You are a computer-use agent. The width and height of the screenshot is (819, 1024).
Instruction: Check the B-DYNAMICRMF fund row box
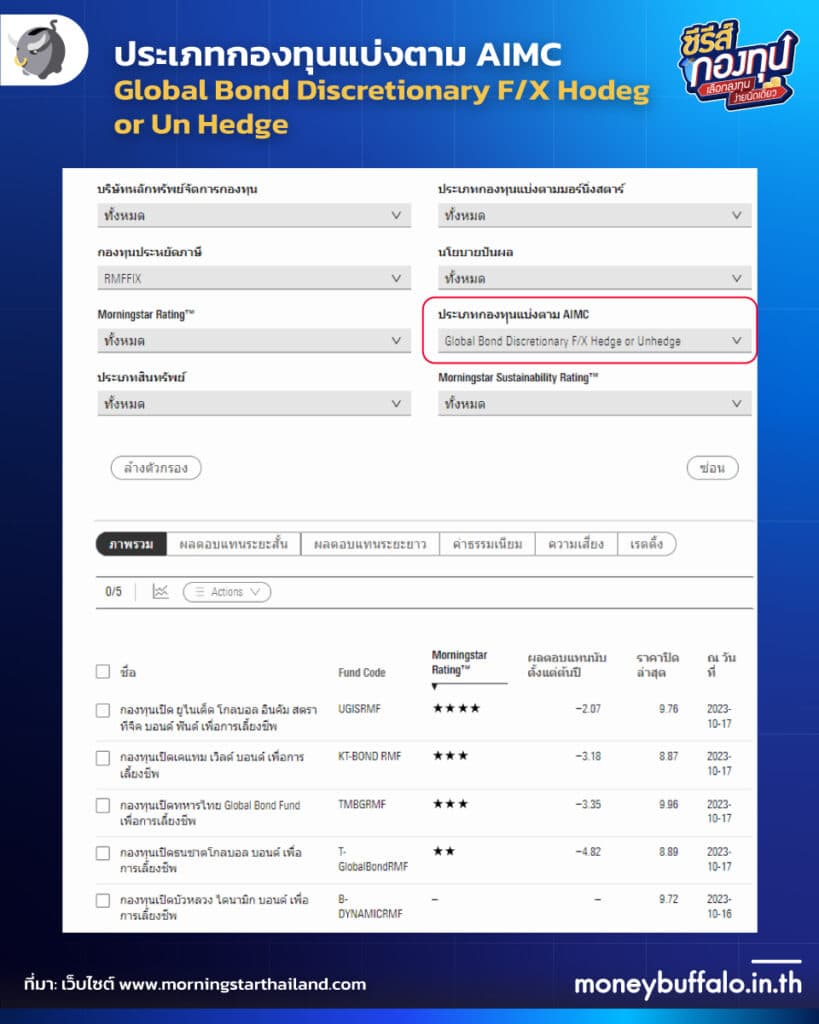[x=103, y=901]
